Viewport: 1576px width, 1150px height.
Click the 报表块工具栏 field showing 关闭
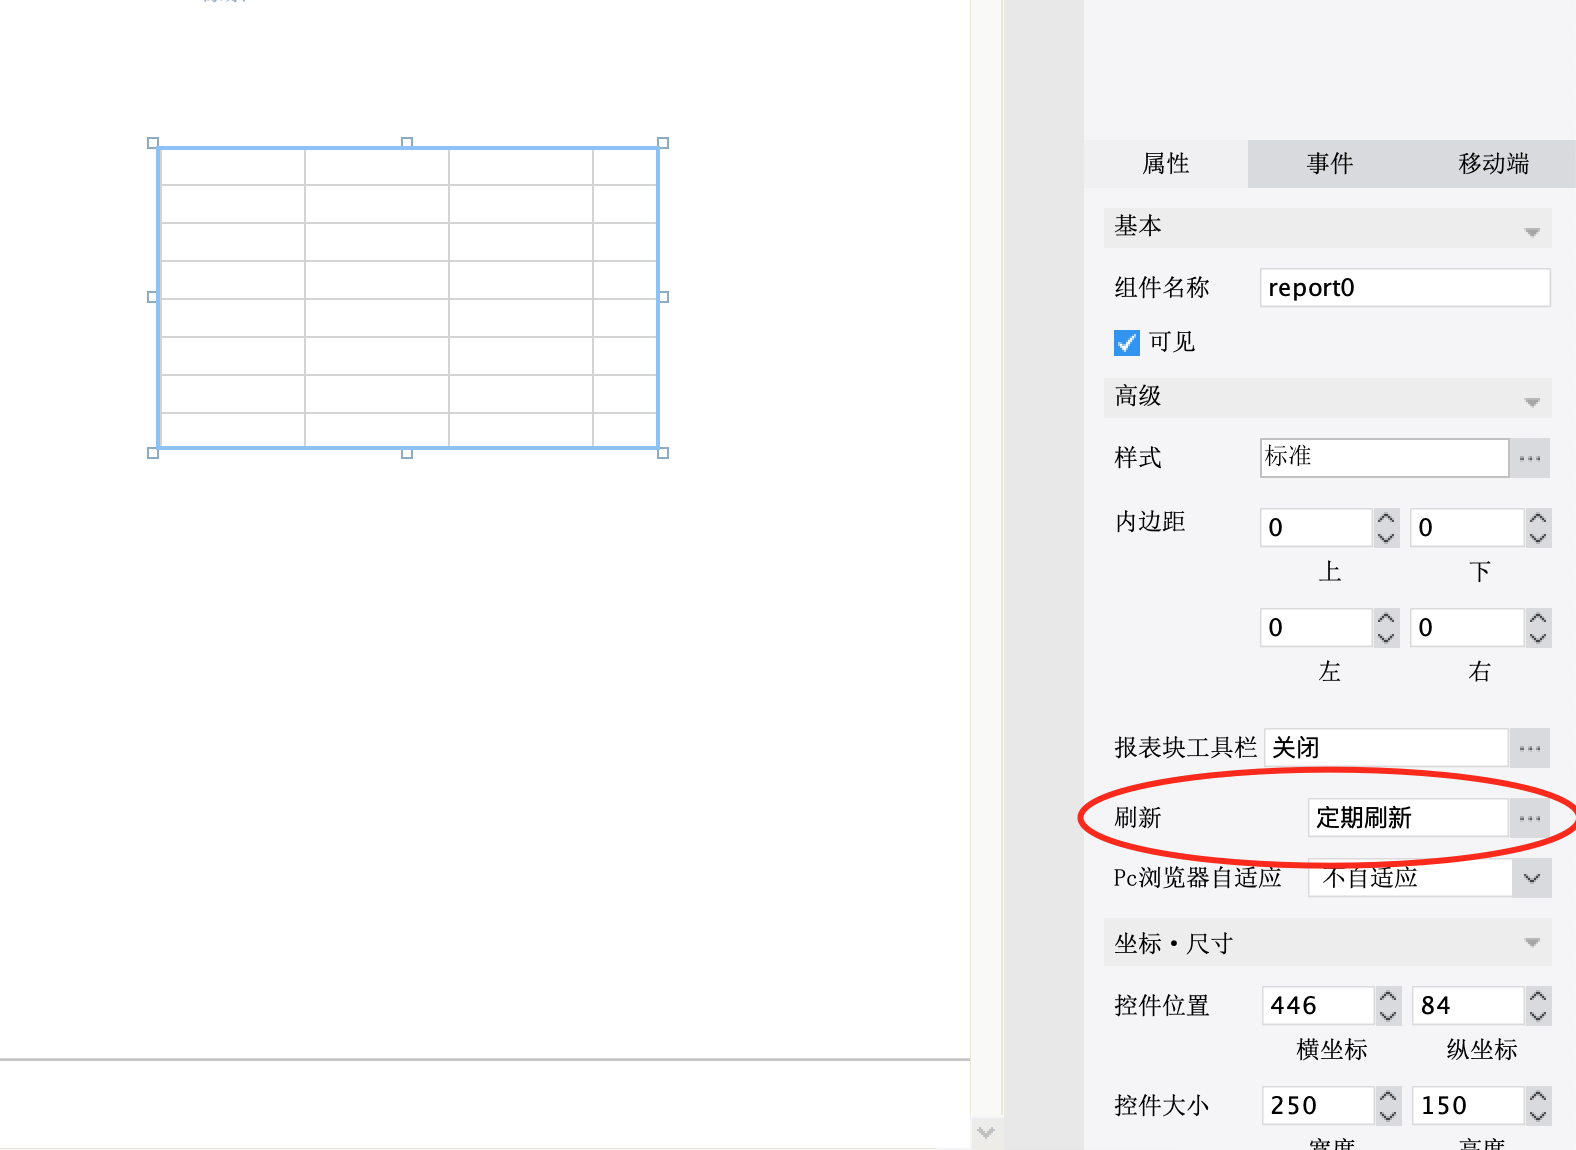1386,748
